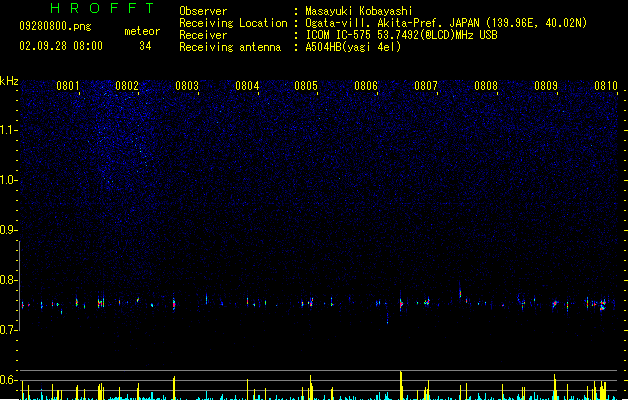Click the HROFFT title text
The image size is (629, 400).
102,8
